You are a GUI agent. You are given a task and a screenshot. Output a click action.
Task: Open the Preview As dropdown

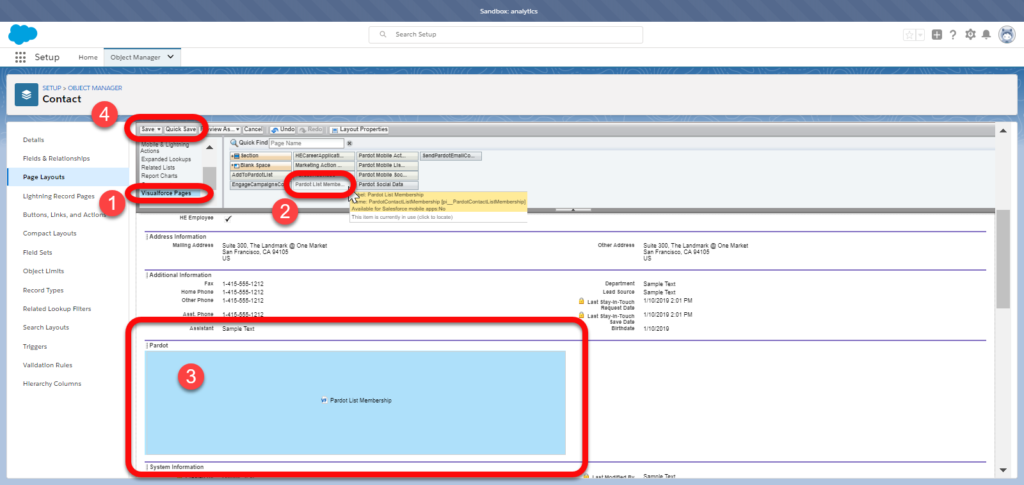click(221, 129)
